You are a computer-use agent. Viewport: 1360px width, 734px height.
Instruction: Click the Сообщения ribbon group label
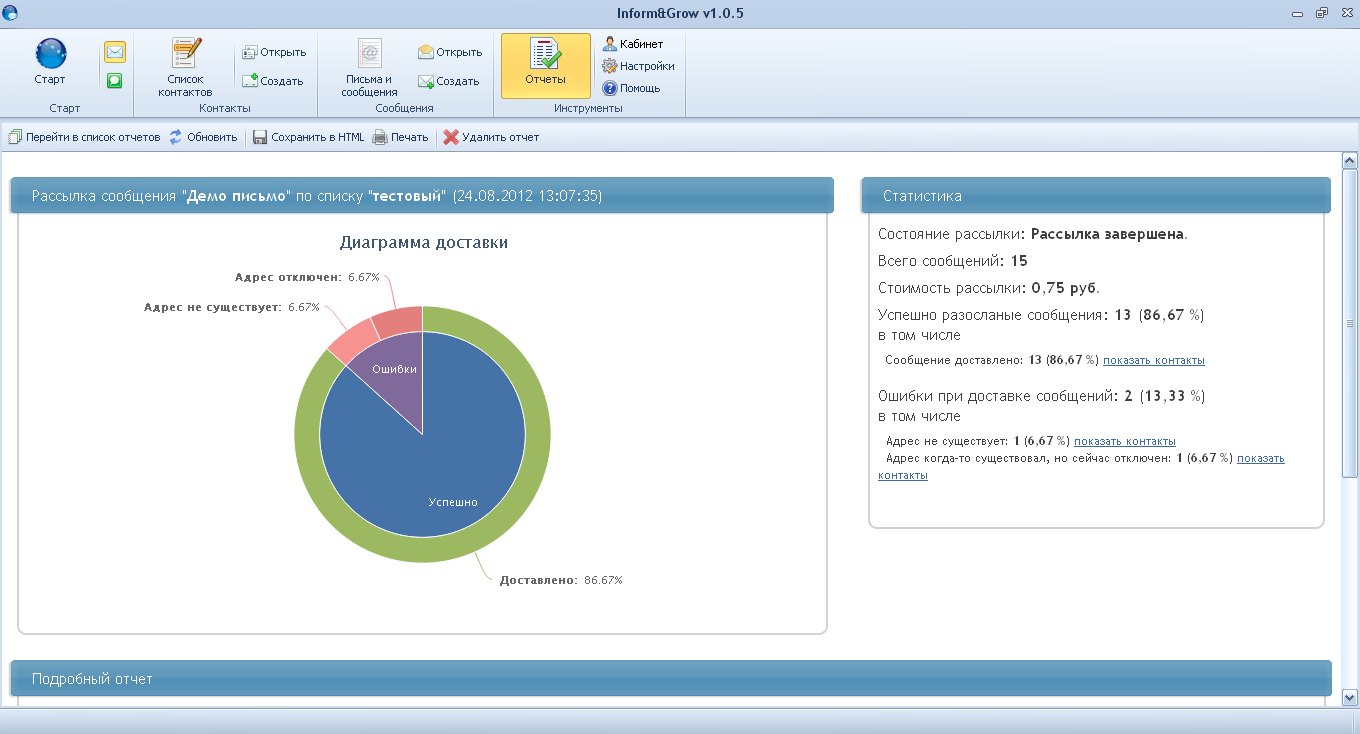click(404, 108)
